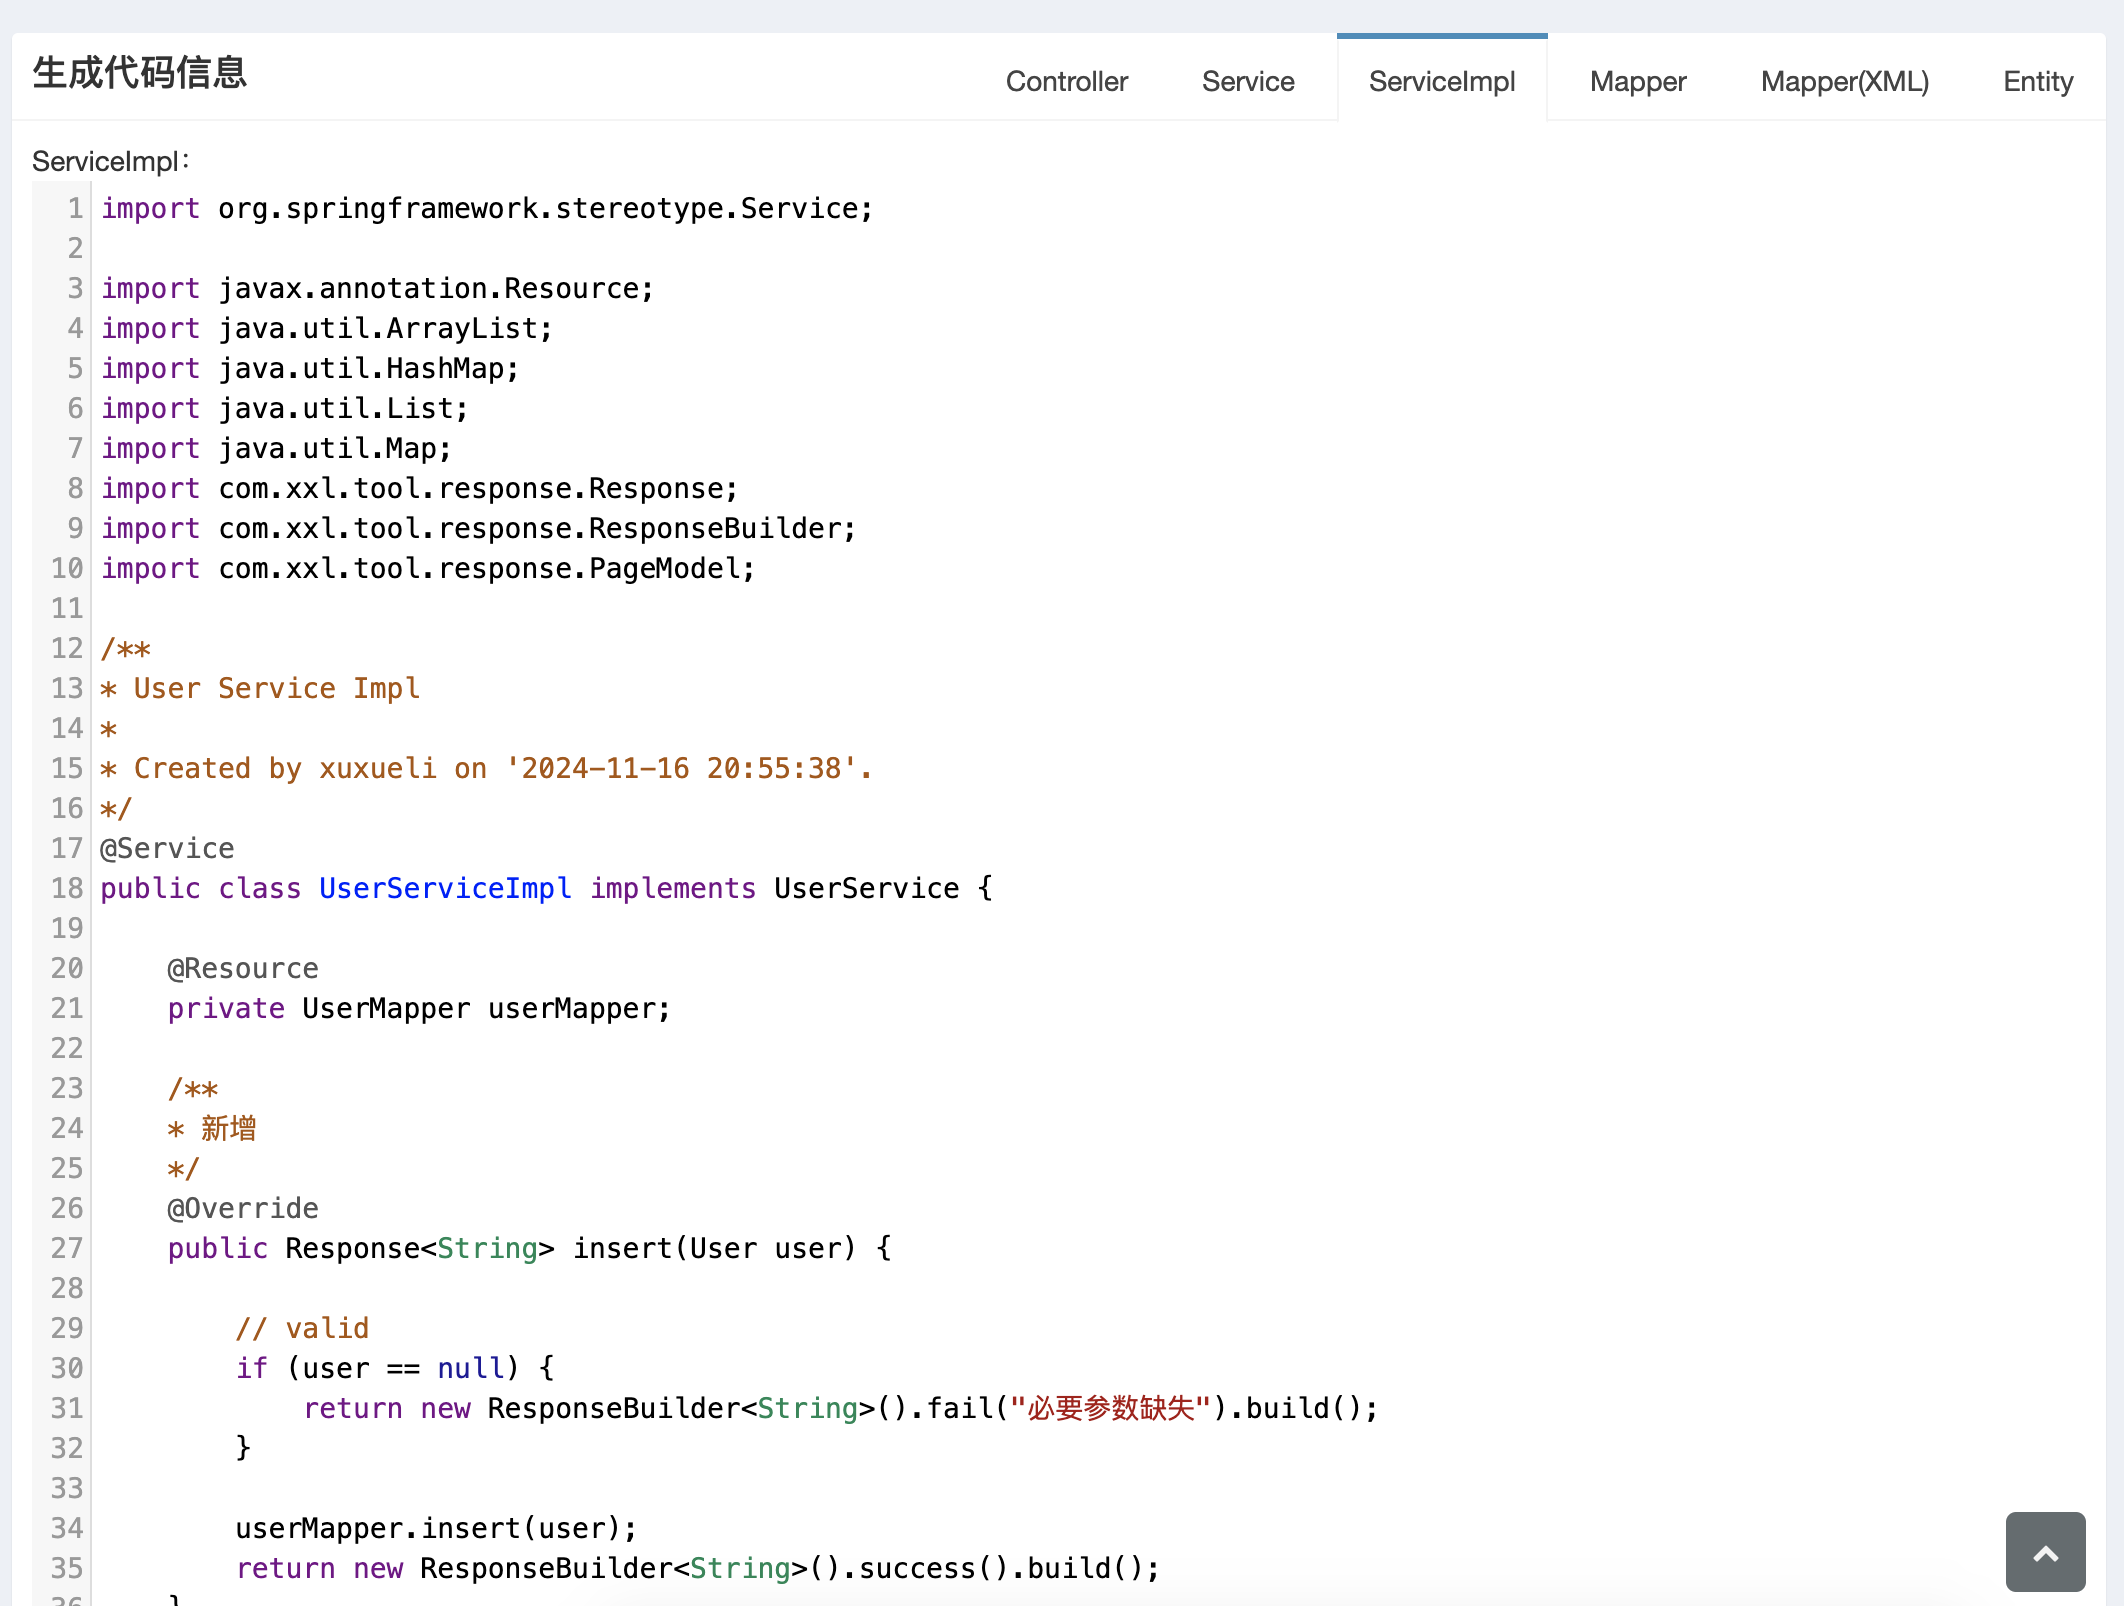
Task: Click the ServiceImpl label above the code
Action: [110, 160]
